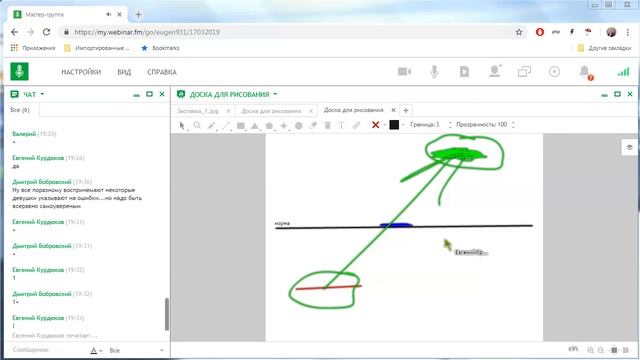The height and width of the screenshot is (360, 640).
Task: Click the browser back arrow
Action: (x=15, y=32)
